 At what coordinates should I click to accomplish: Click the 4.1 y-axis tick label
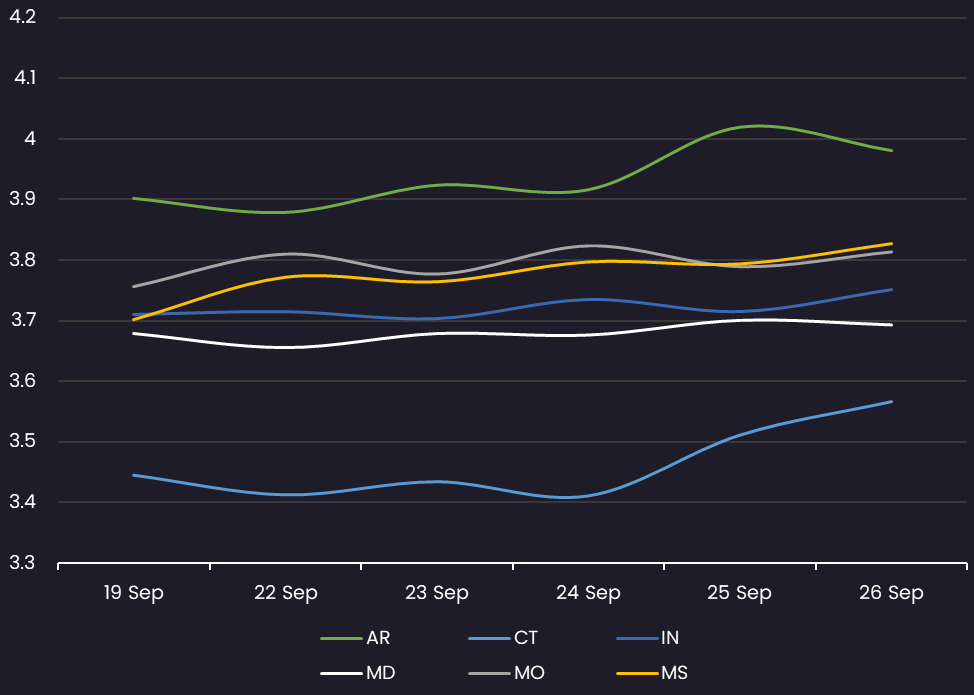click(22, 78)
